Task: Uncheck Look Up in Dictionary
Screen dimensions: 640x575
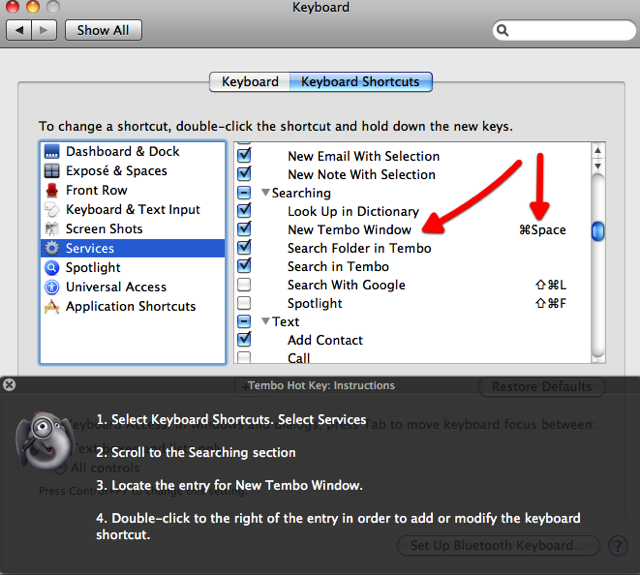Action: click(244, 211)
